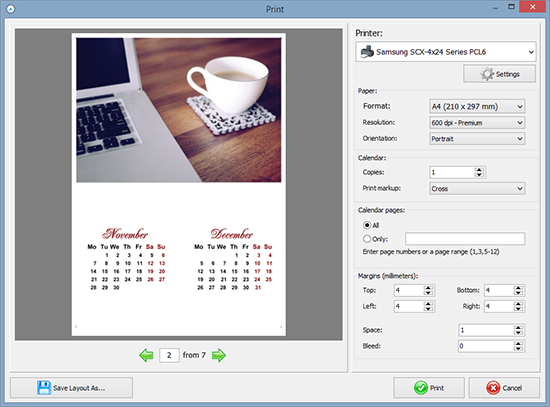Image resolution: width=550 pixels, height=407 pixels.
Task: Click the Left margin input field
Action: pos(409,306)
